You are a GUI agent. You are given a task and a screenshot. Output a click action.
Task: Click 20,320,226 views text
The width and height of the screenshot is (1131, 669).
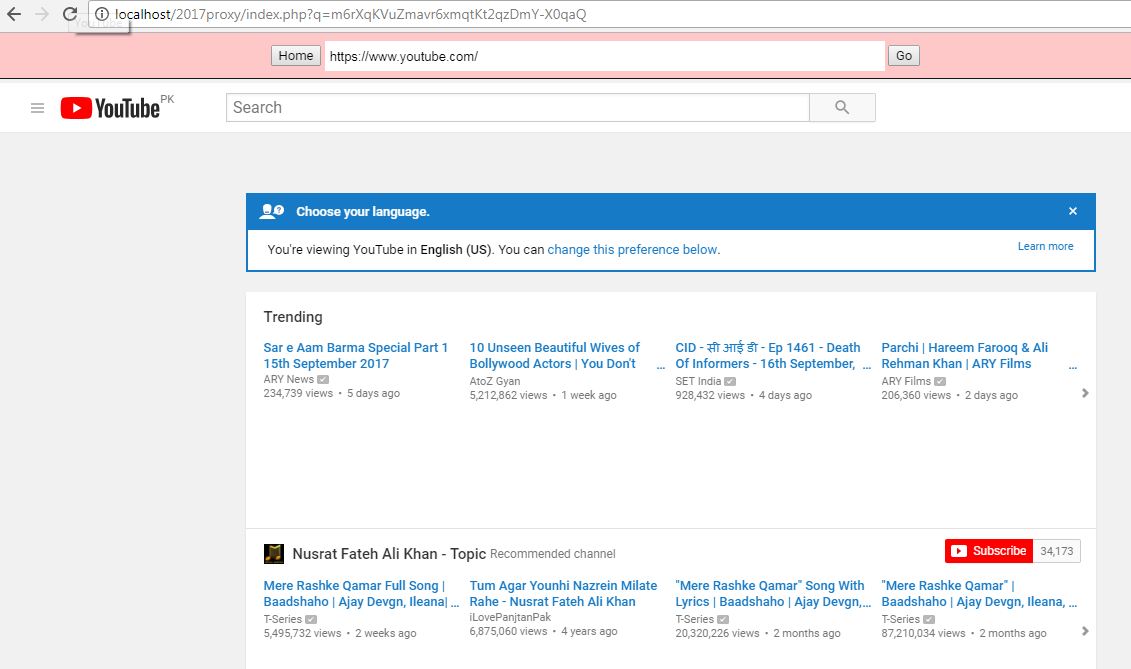coord(717,634)
